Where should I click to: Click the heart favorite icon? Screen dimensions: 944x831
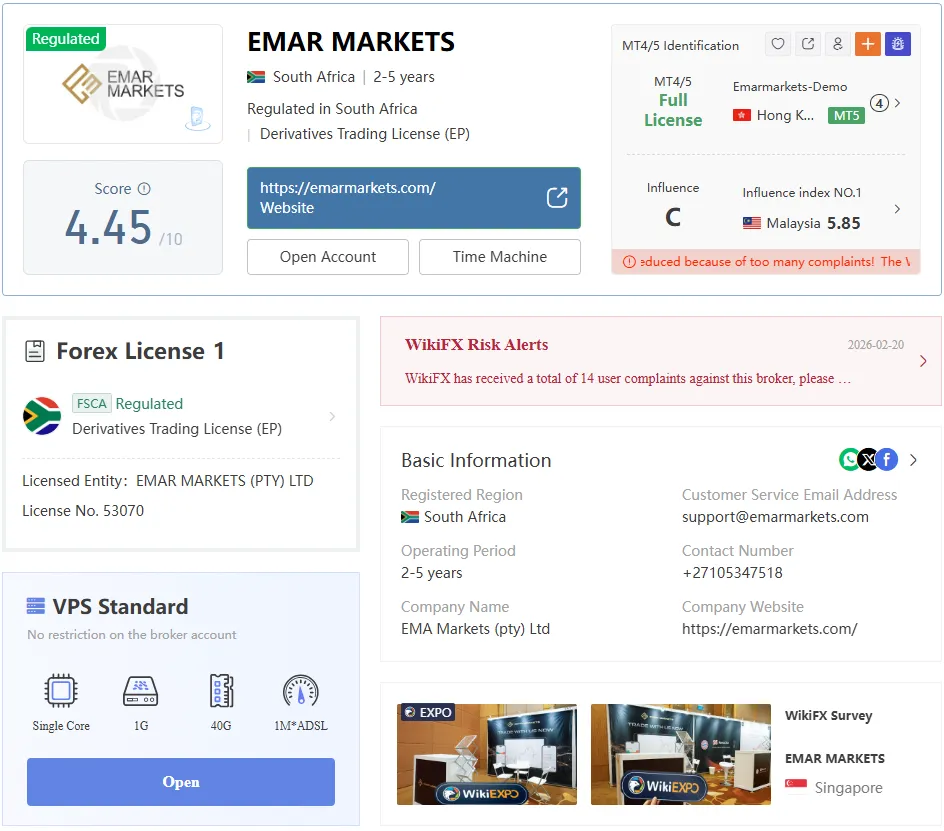click(x=778, y=44)
